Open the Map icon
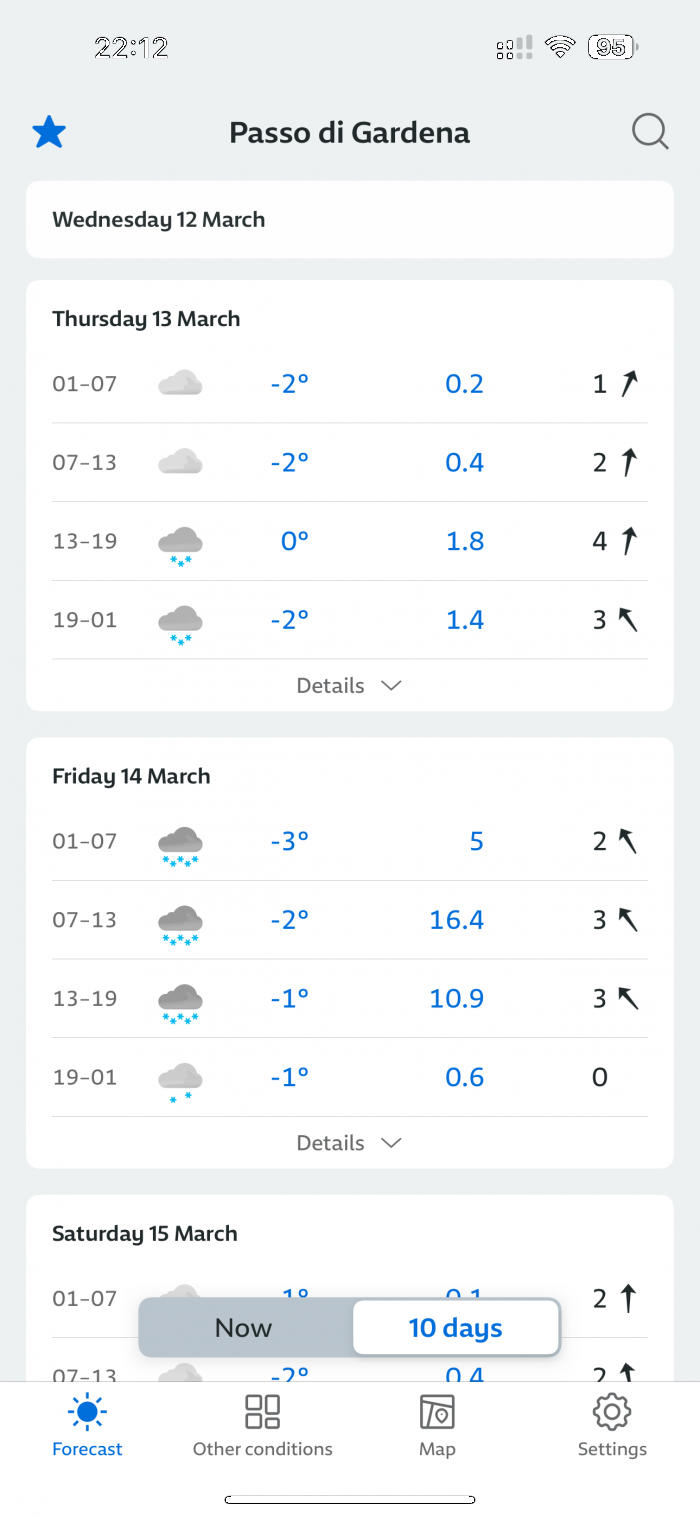The height and width of the screenshot is (1517, 700). coord(437,1412)
